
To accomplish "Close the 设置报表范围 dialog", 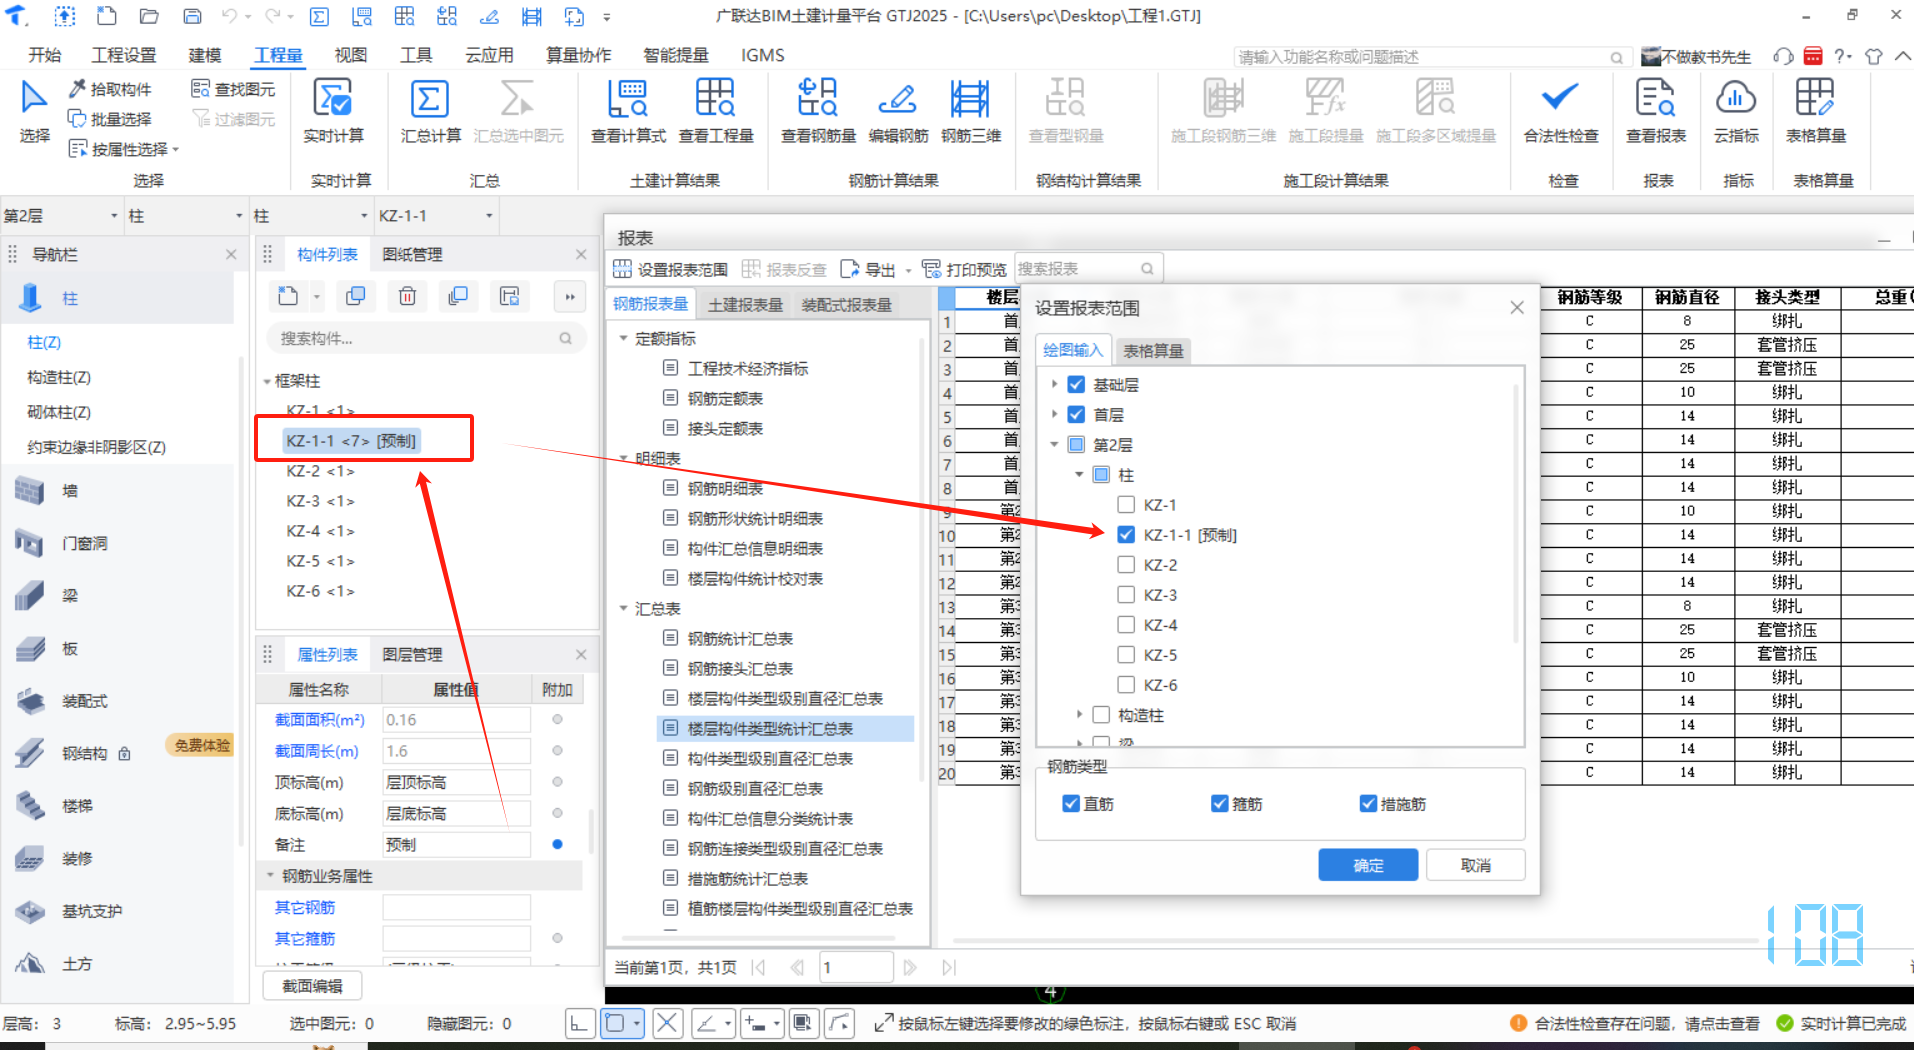I will [x=1517, y=308].
